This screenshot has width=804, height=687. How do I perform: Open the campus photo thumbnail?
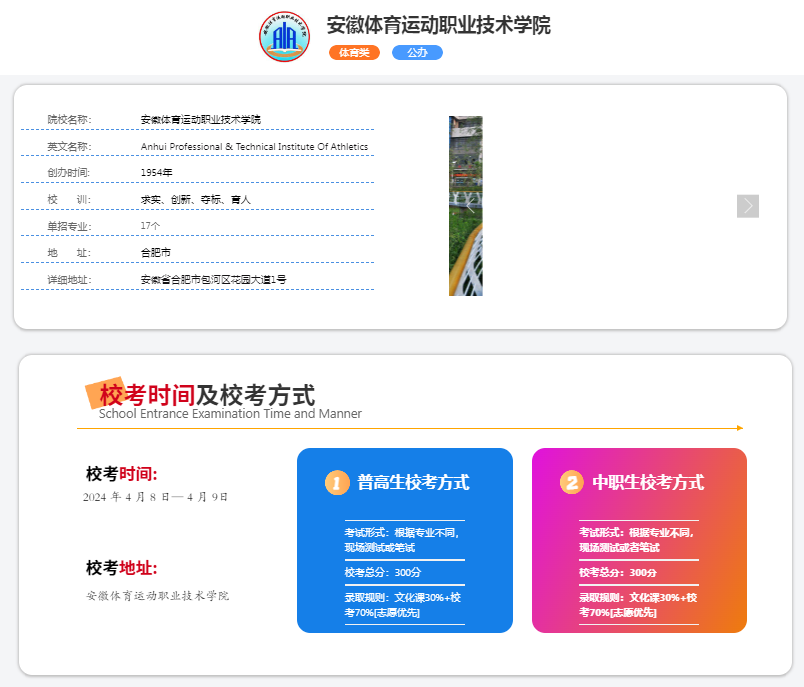tap(466, 206)
